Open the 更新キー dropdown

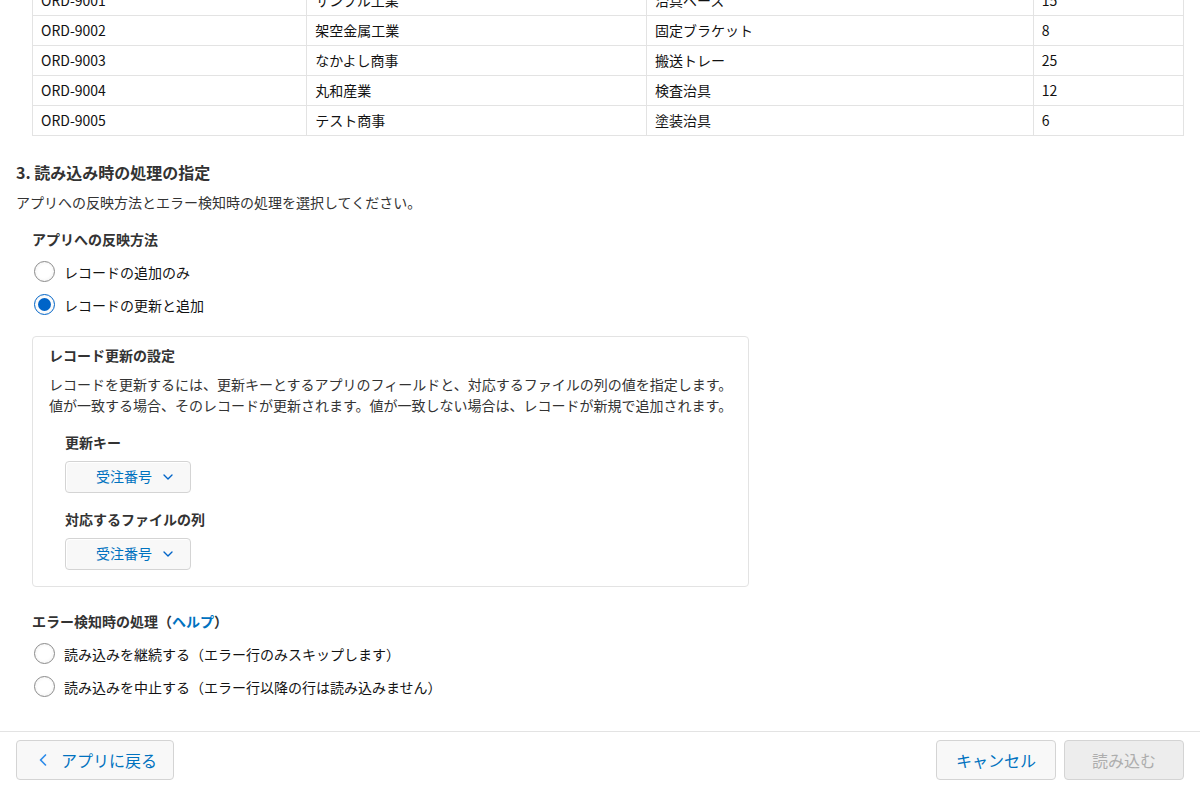point(128,477)
